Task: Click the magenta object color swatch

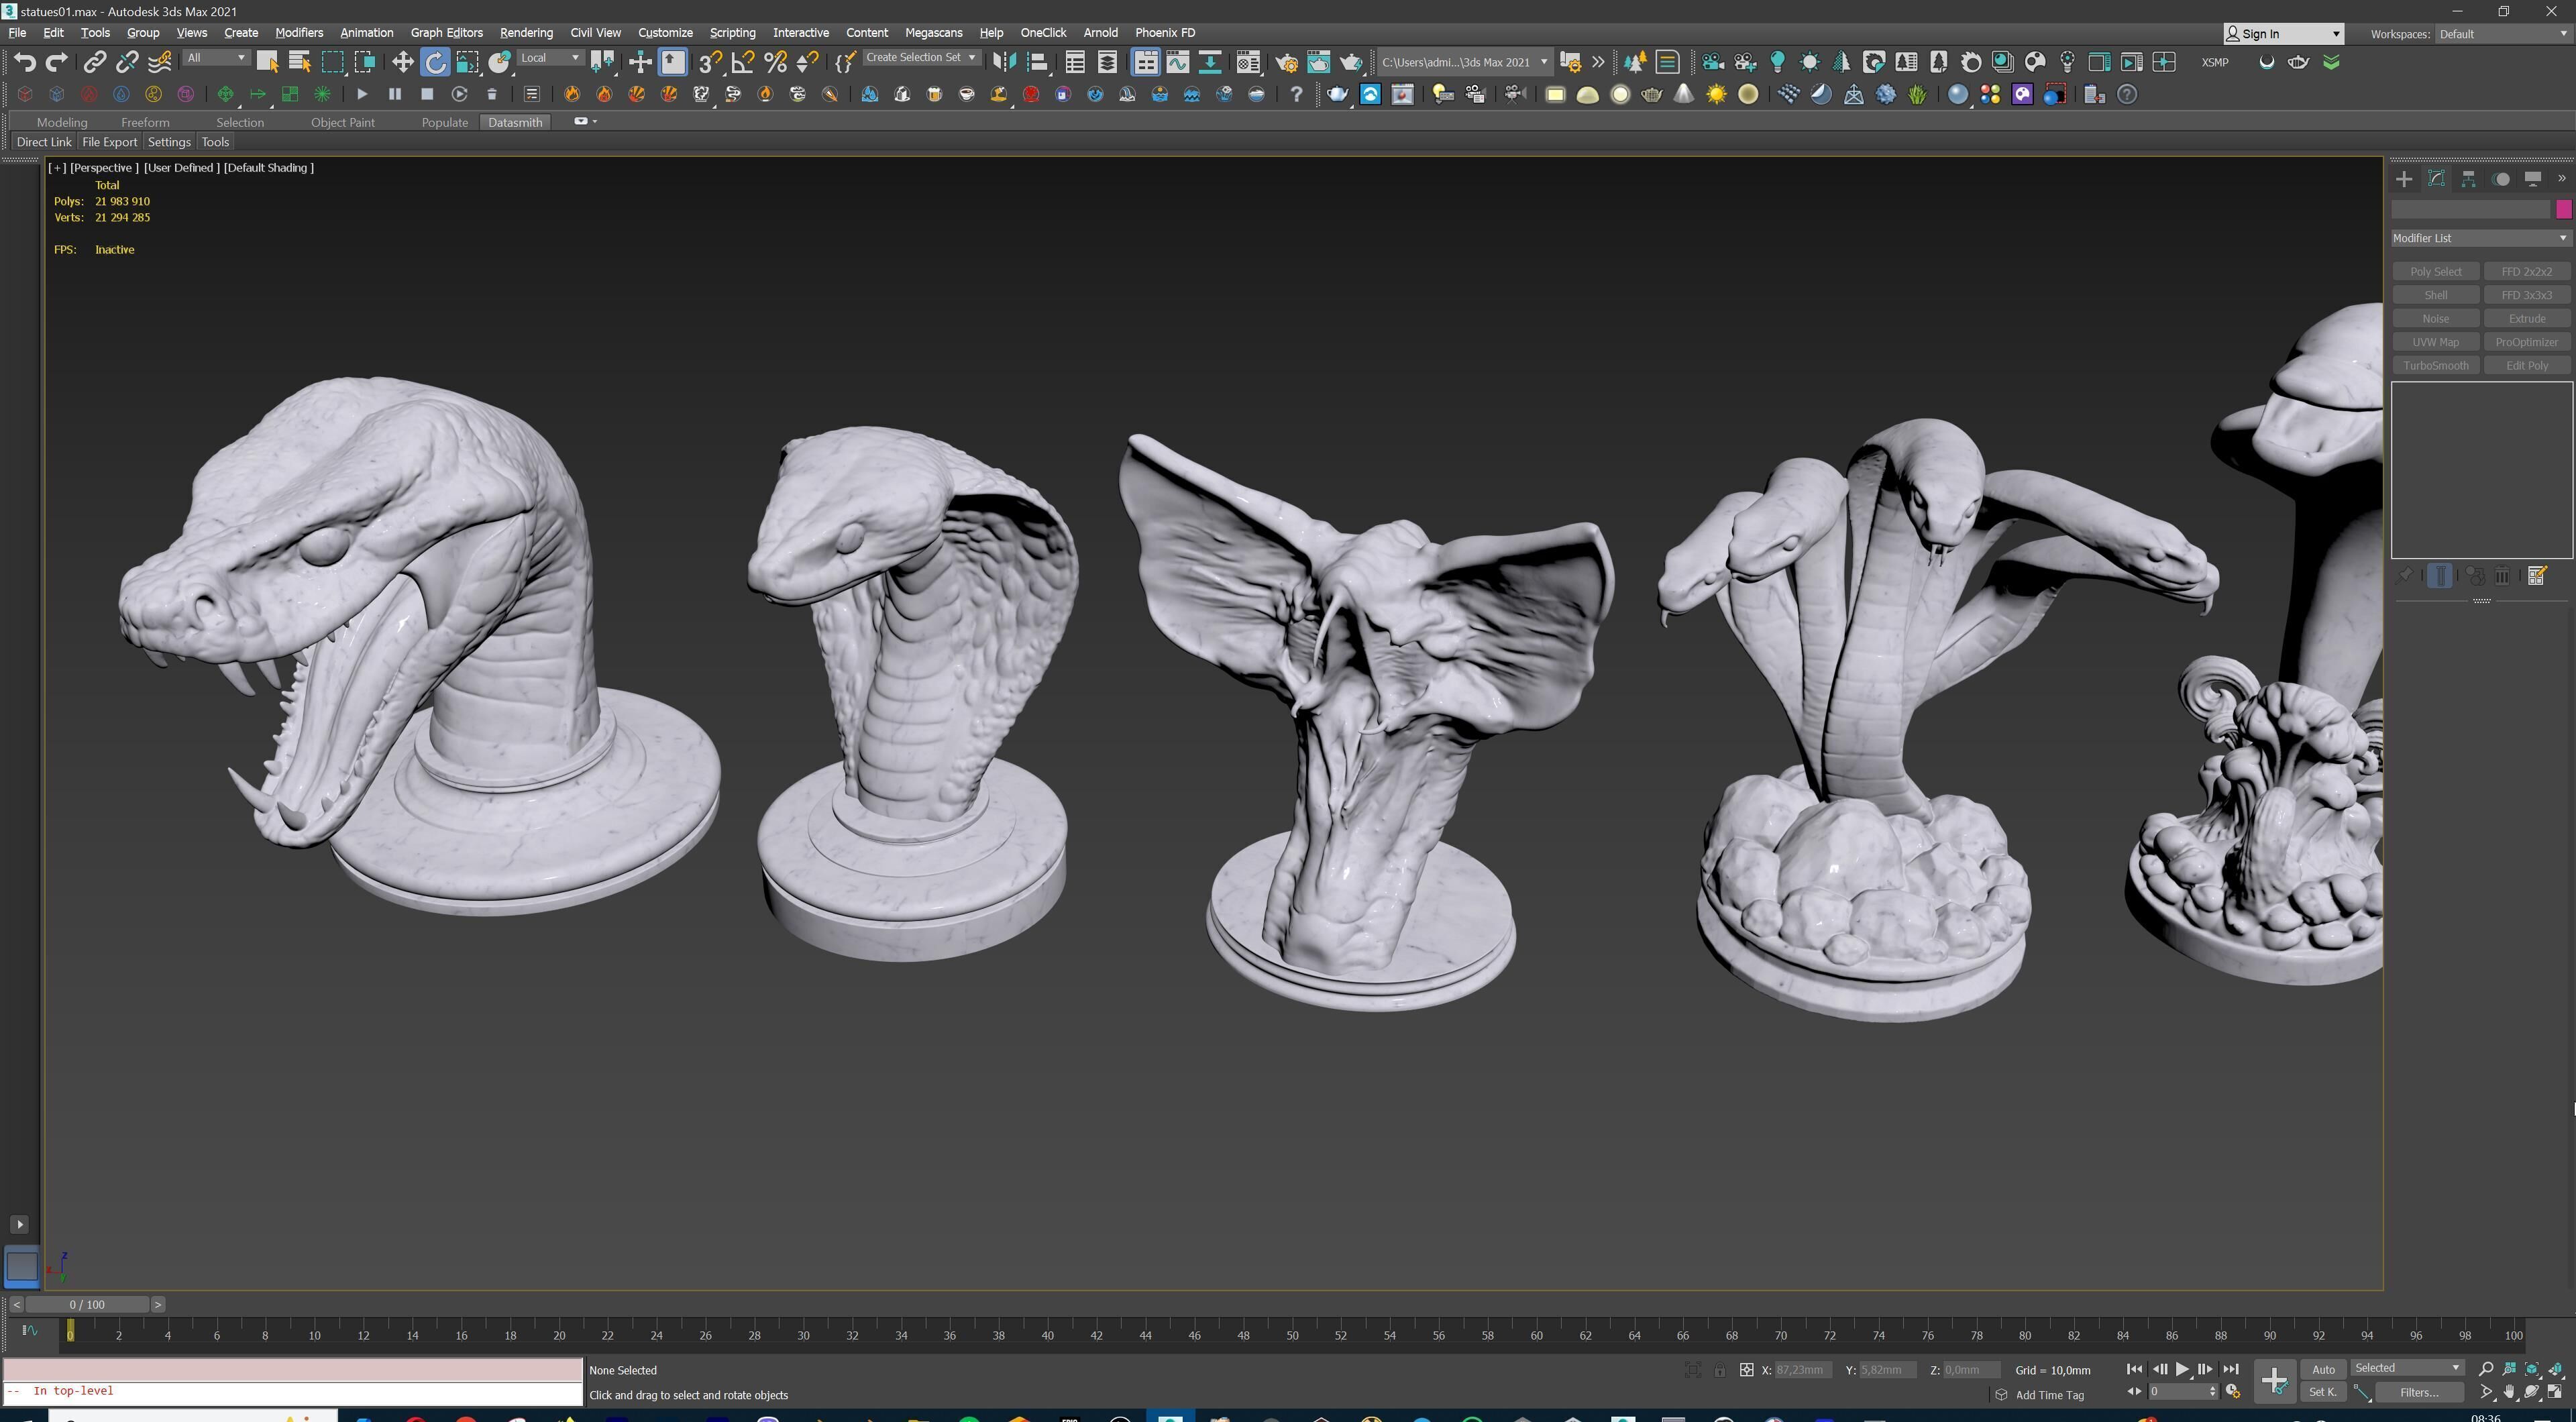Action: point(2563,209)
